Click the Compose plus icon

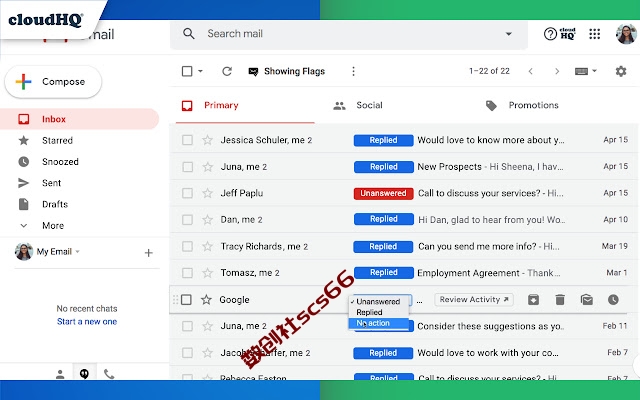23,82
